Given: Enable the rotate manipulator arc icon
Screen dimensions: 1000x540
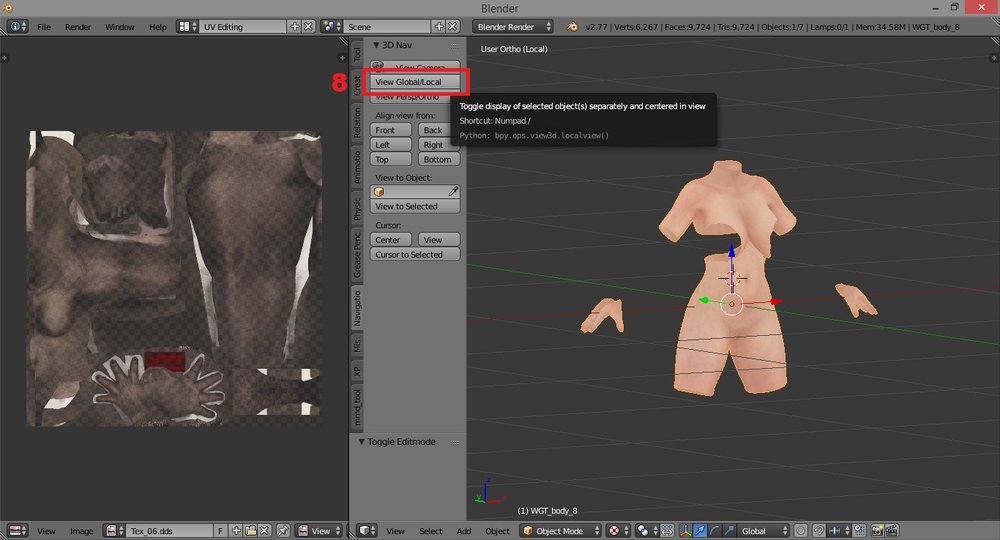Looking at the screenshot, I should click(714, 530).
